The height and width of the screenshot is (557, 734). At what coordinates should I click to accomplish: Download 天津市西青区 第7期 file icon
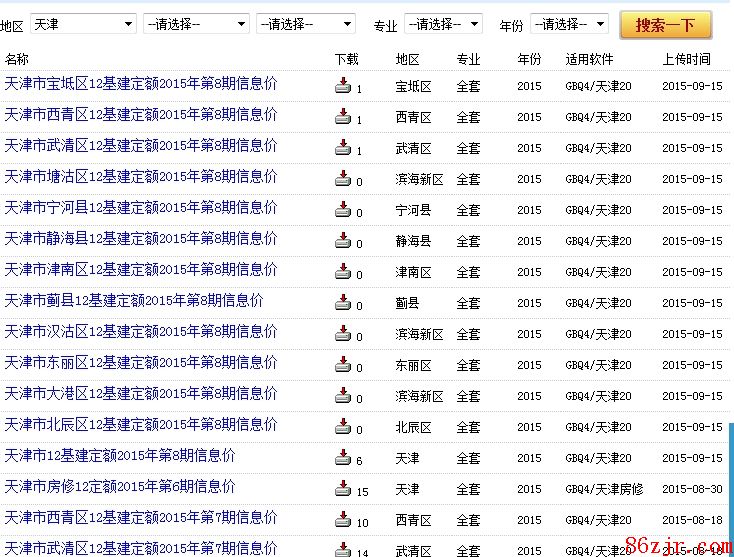tap(343, 520)
